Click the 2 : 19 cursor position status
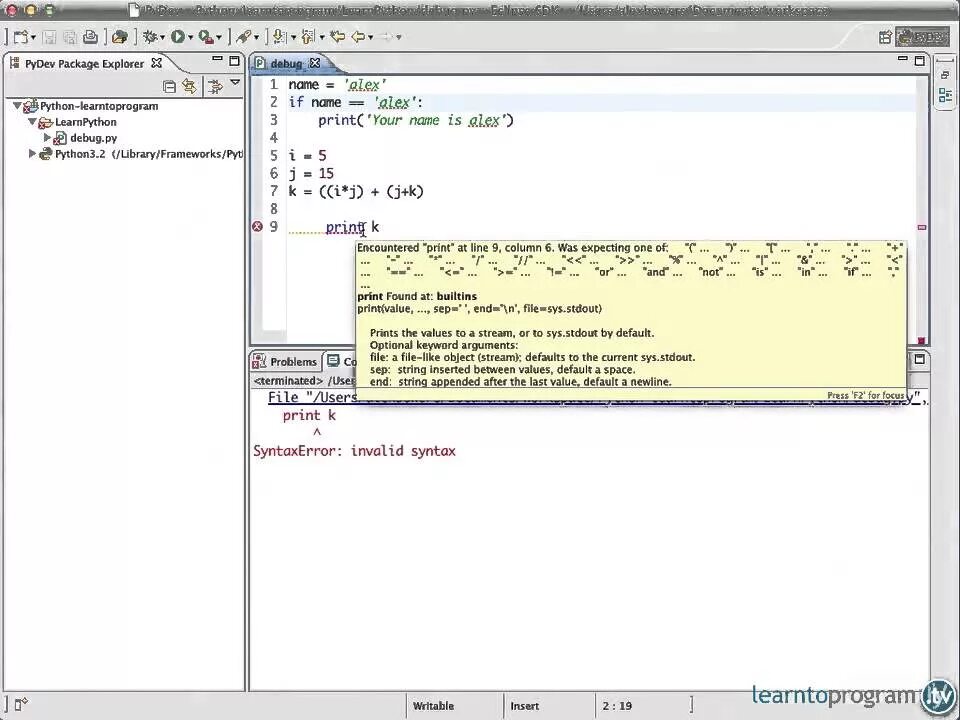This screenshot has width=960, height=720. tap(617, 706)
